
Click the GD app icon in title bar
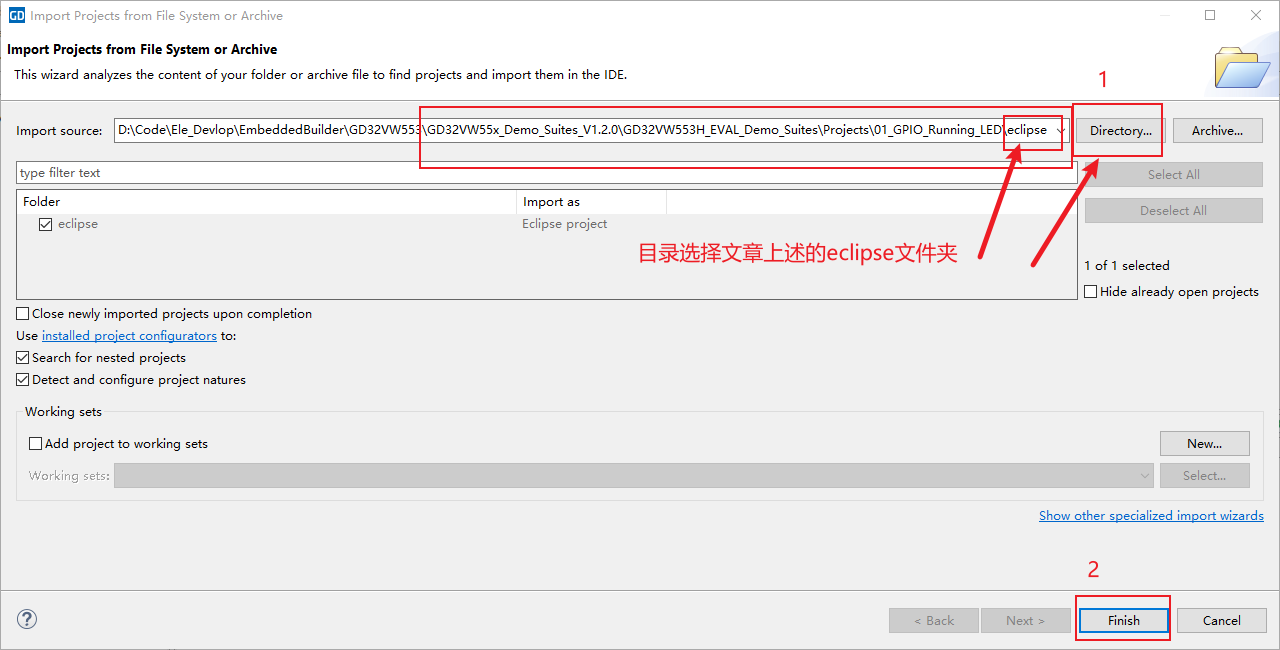tap(16, 15)
